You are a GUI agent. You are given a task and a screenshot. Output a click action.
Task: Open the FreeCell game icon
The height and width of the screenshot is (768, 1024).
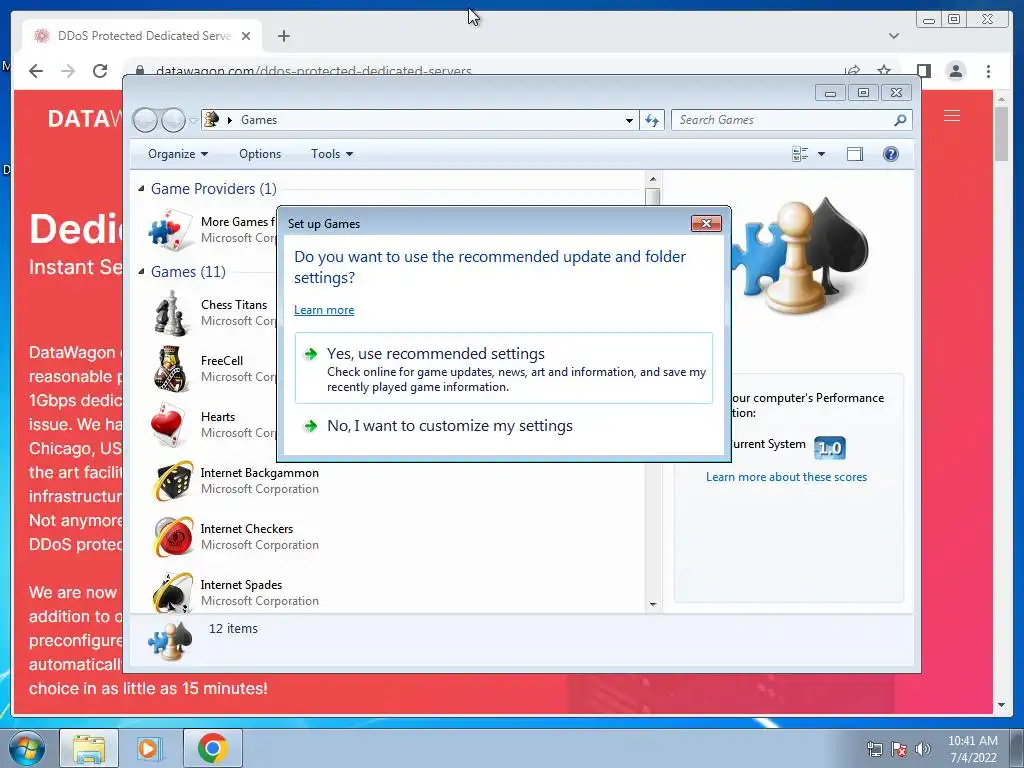point(172,369)
